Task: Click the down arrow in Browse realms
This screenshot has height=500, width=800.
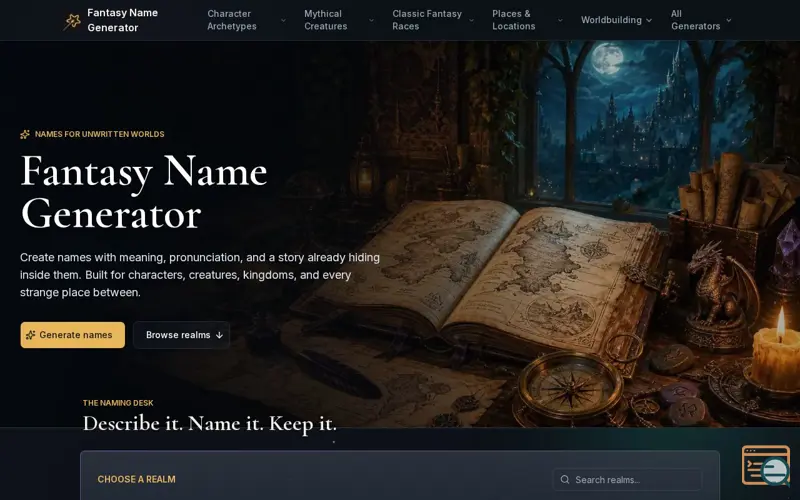Action: (219, 335)
